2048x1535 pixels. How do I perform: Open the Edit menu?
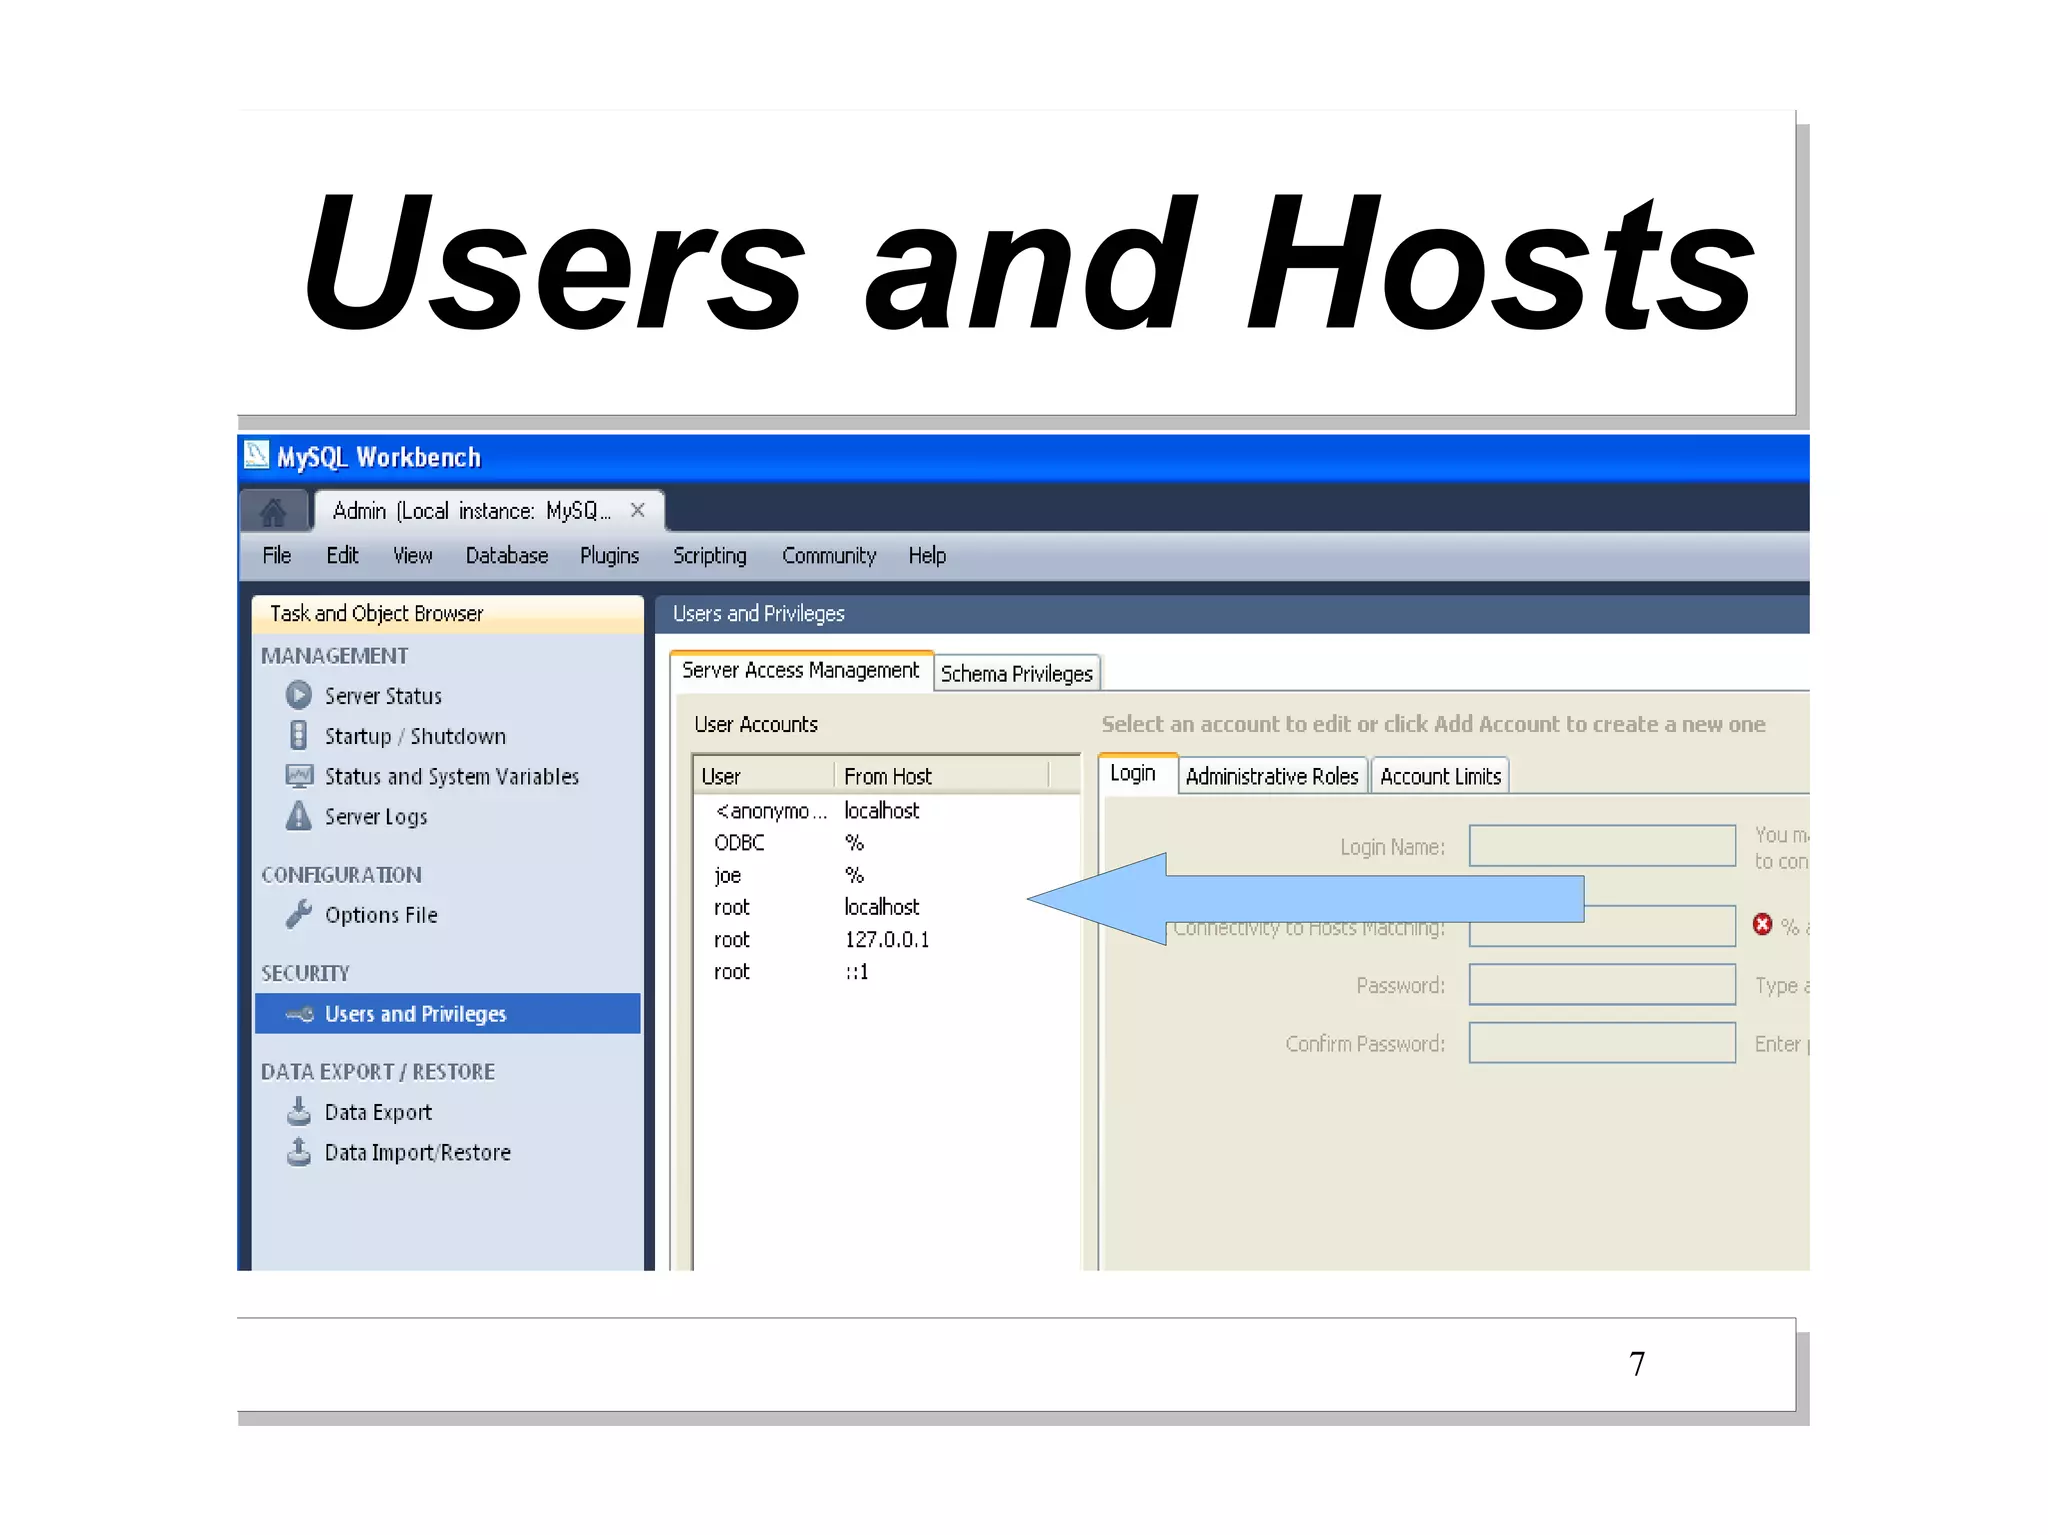(x=342, y=555)
